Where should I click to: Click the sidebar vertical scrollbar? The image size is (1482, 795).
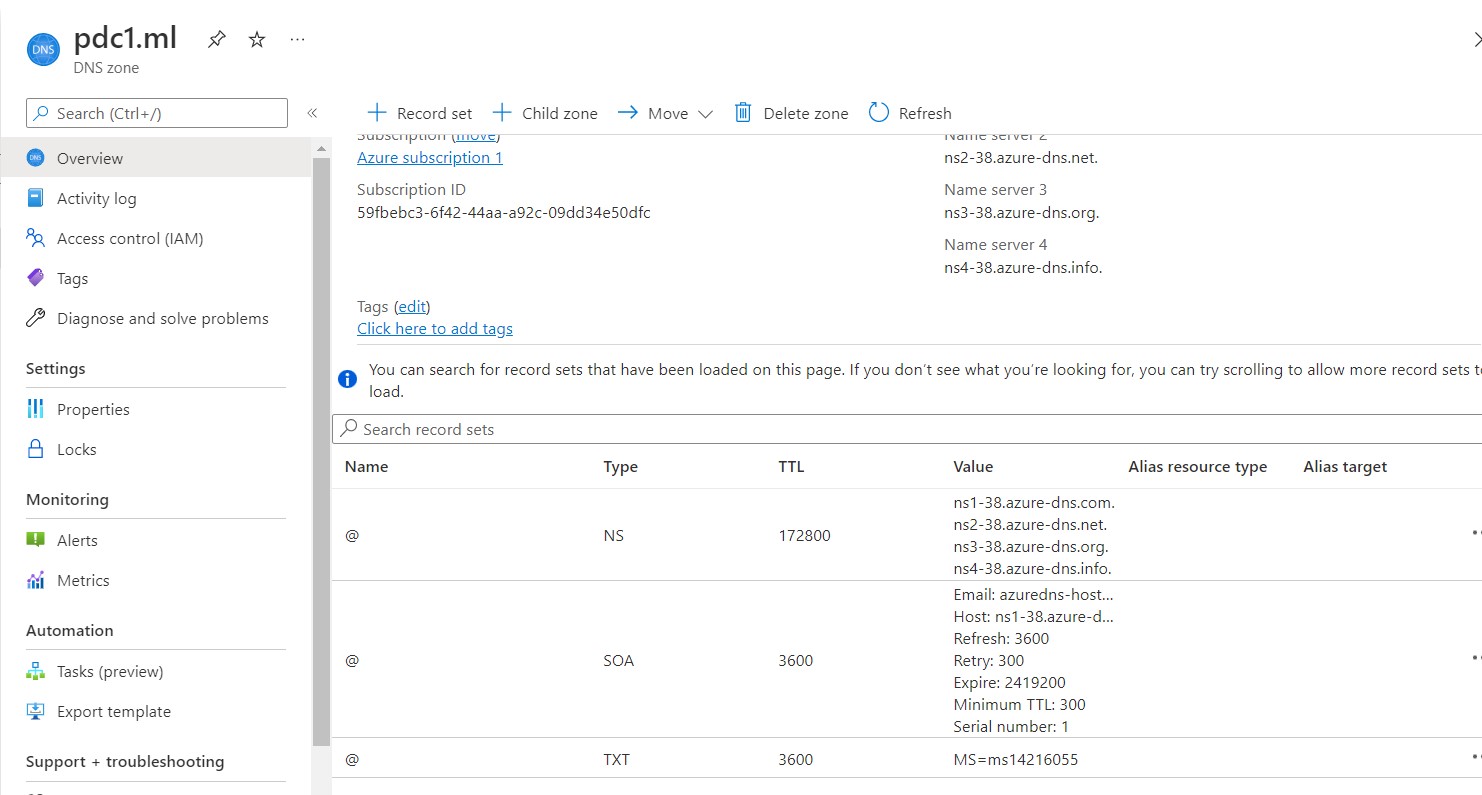click(321, 450)
